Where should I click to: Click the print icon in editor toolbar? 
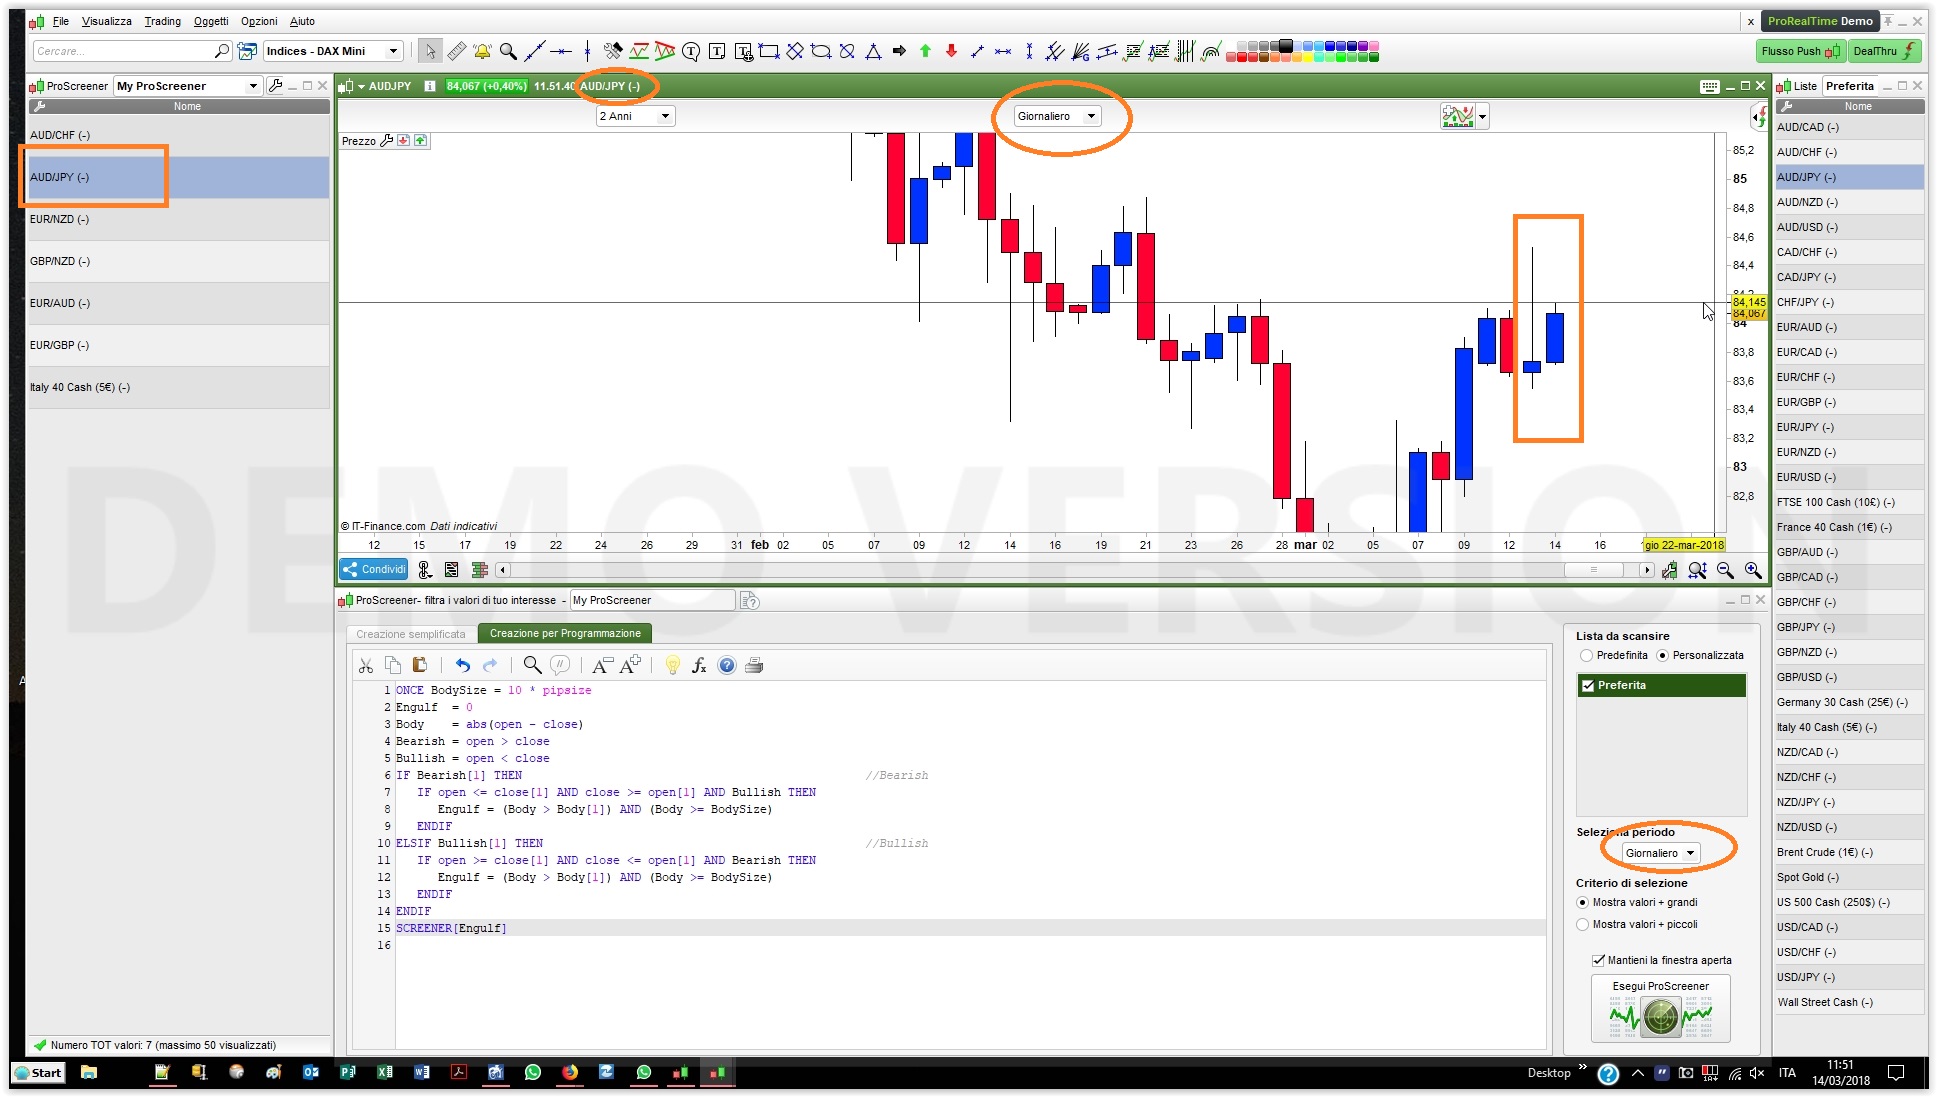[754, 666]
